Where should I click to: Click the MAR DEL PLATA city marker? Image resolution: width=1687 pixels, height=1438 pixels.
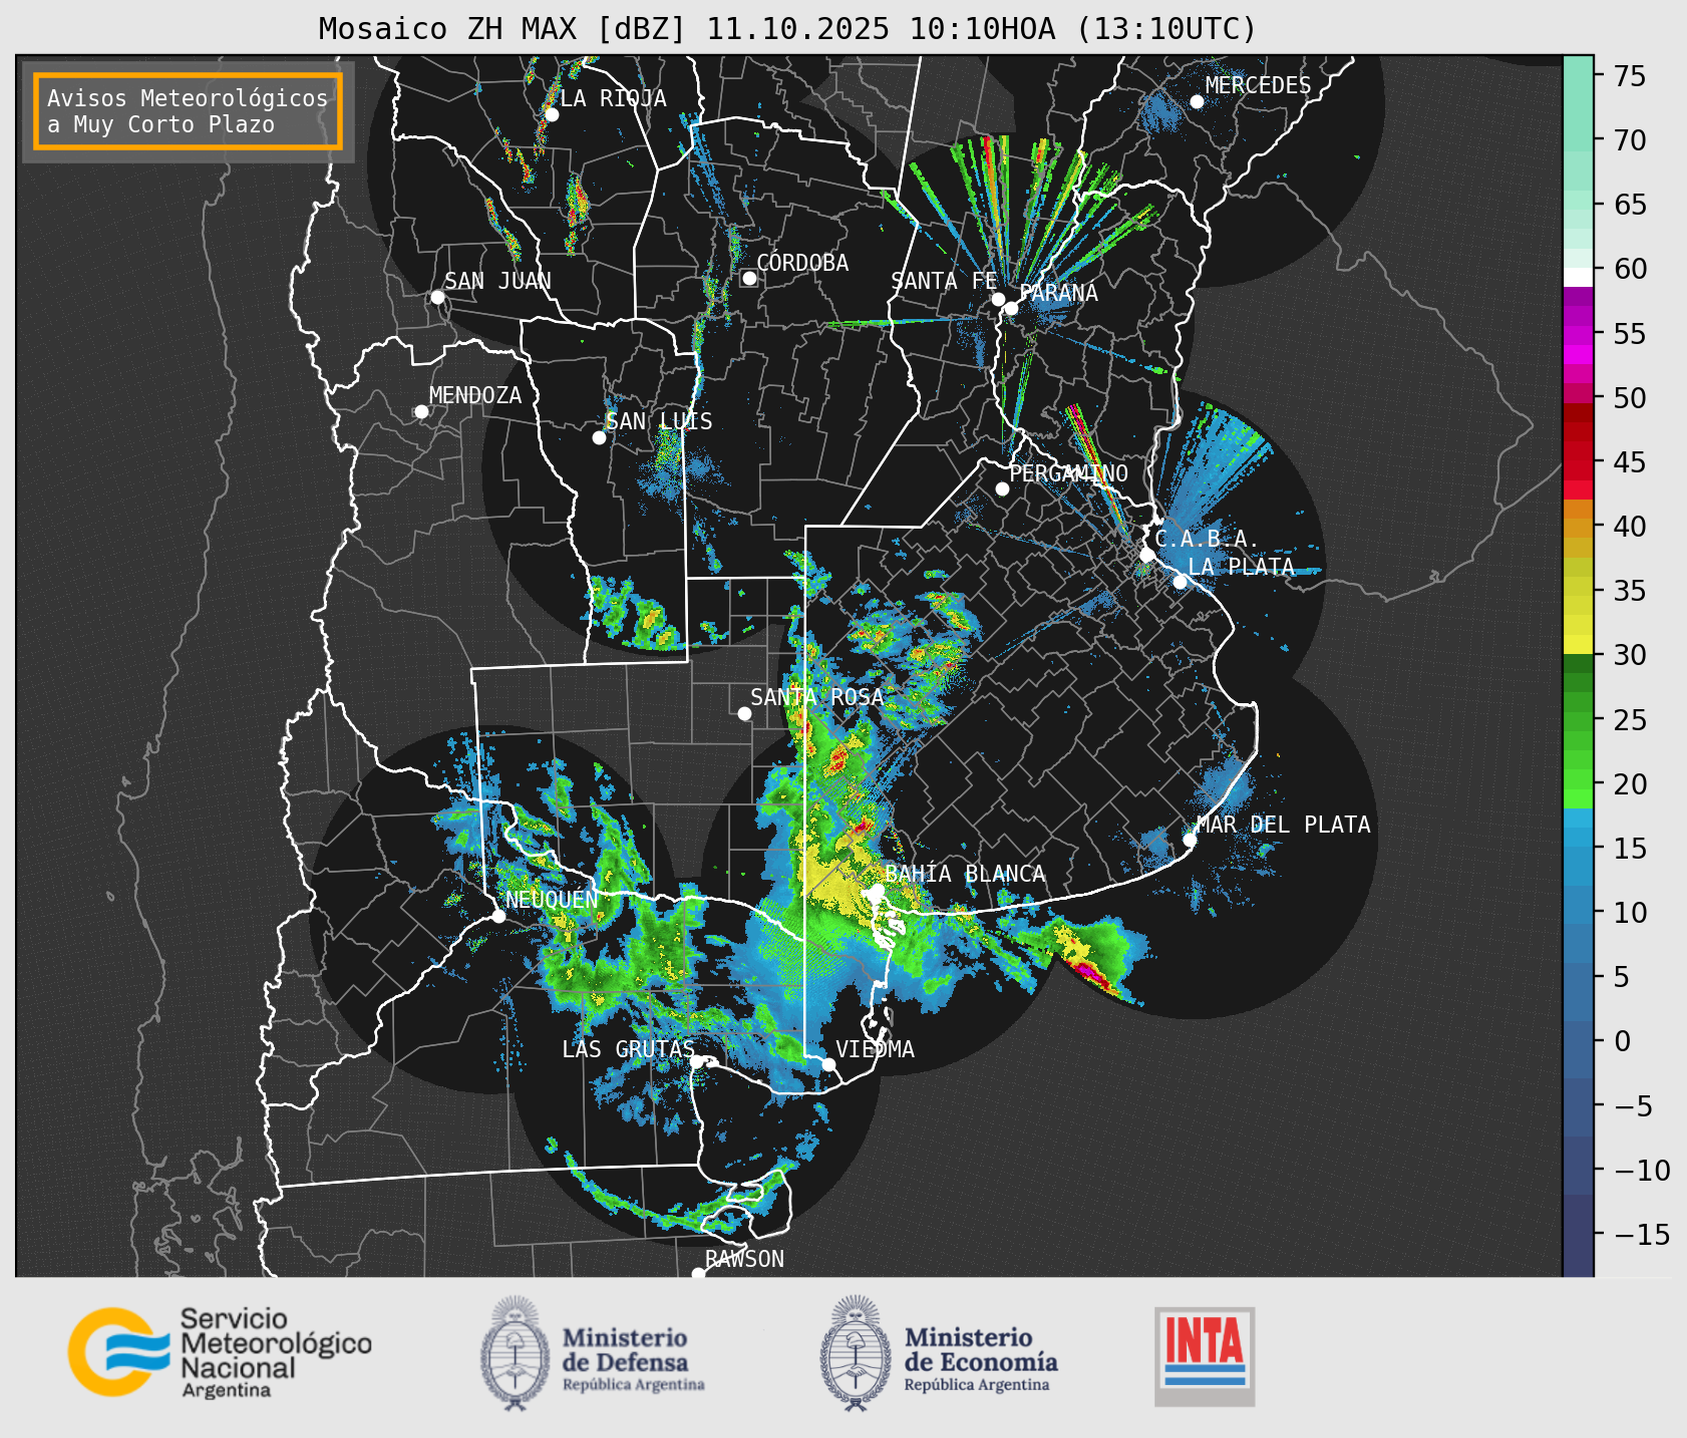(1189, 840)
